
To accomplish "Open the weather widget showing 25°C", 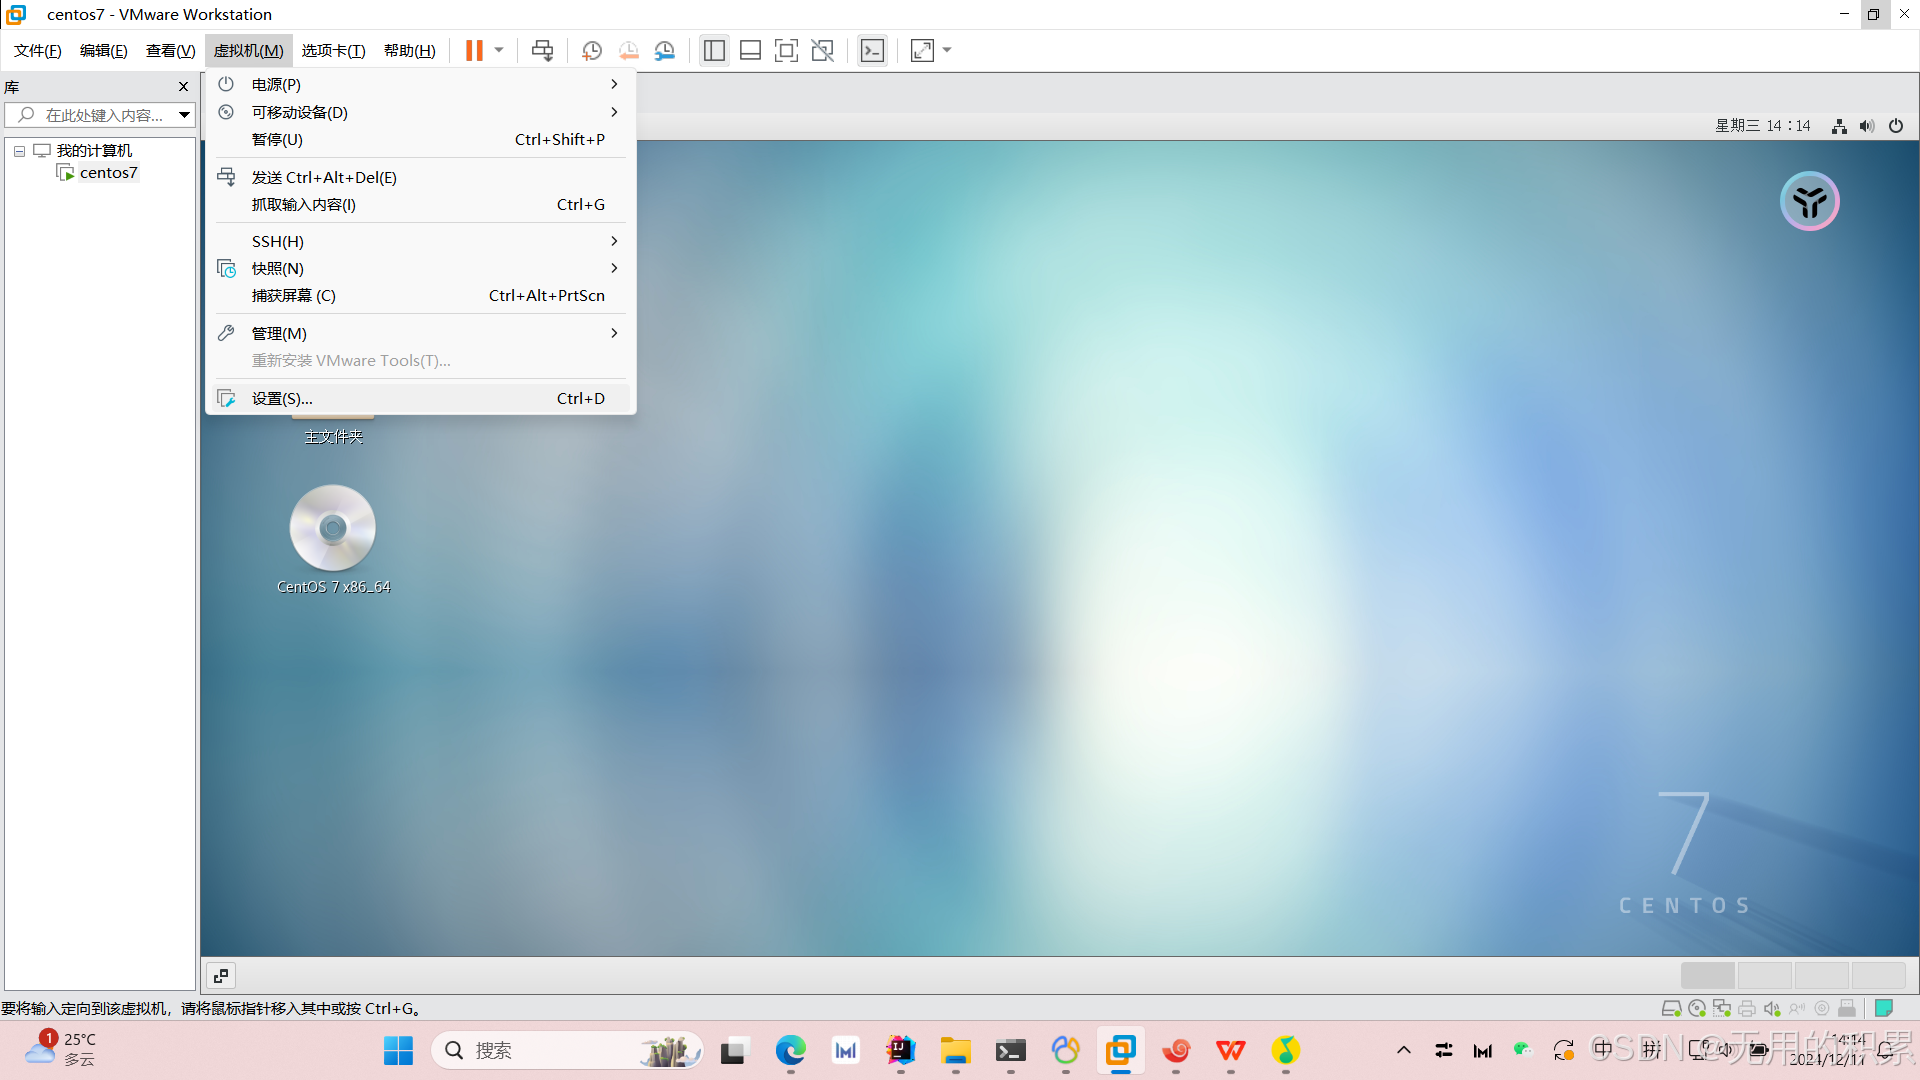I will click(x=62, y=1050).
